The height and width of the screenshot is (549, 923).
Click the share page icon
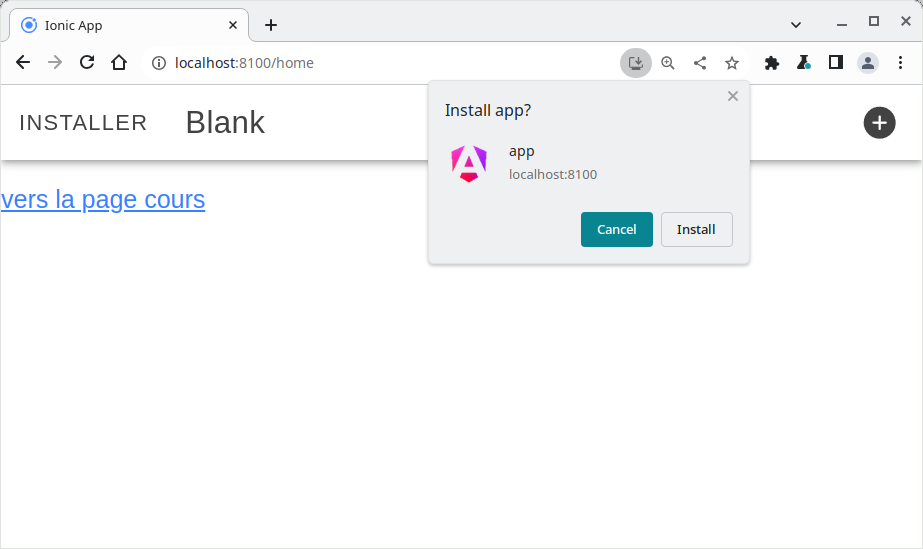(x=700, y=63)
